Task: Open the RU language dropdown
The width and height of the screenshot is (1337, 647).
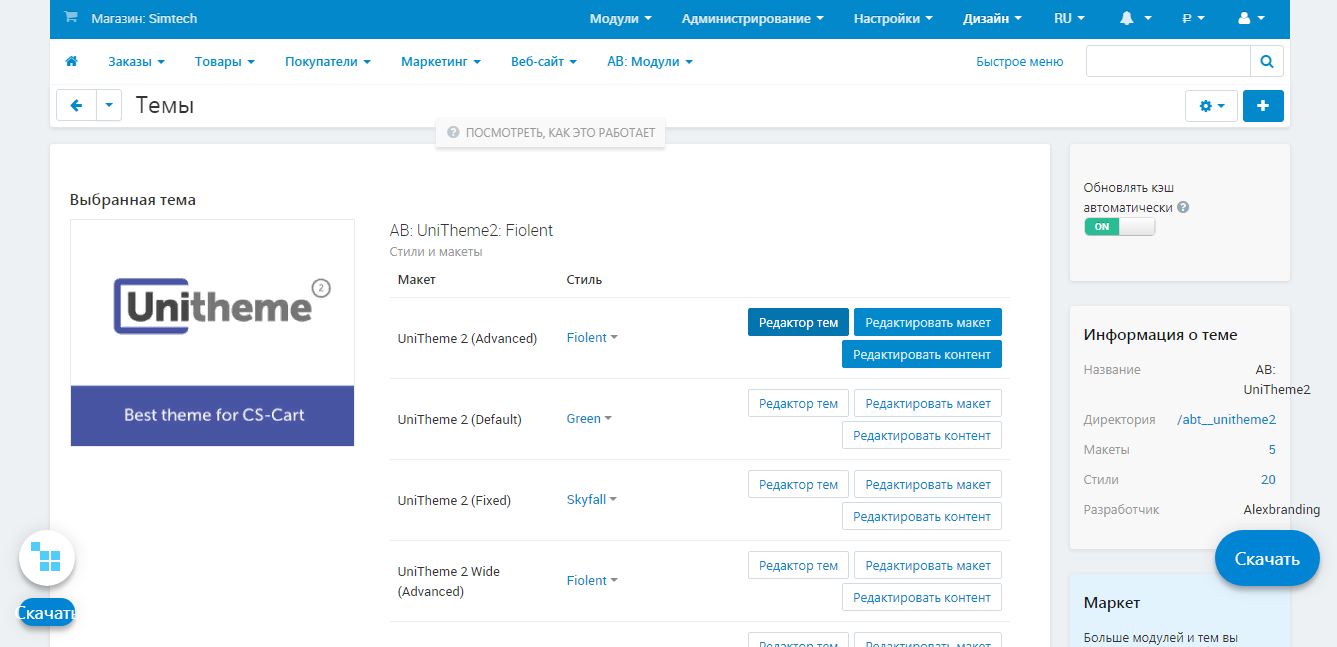Action: click(x=1069, y=18)
